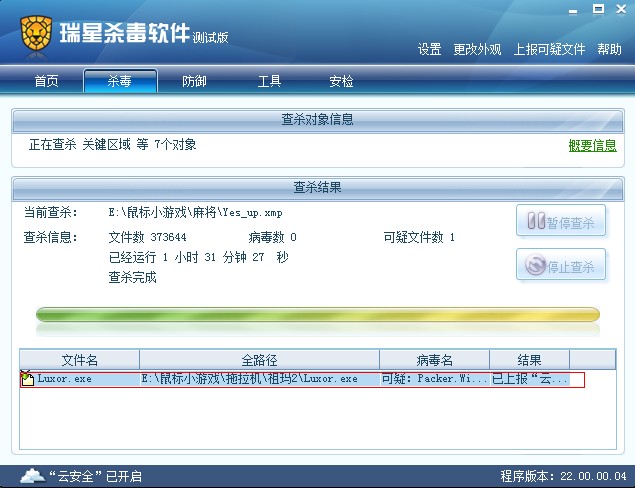Screen dimensions: 635x488
Task: Click 更改外观 to change skin
Action: [x=477, y=49]
